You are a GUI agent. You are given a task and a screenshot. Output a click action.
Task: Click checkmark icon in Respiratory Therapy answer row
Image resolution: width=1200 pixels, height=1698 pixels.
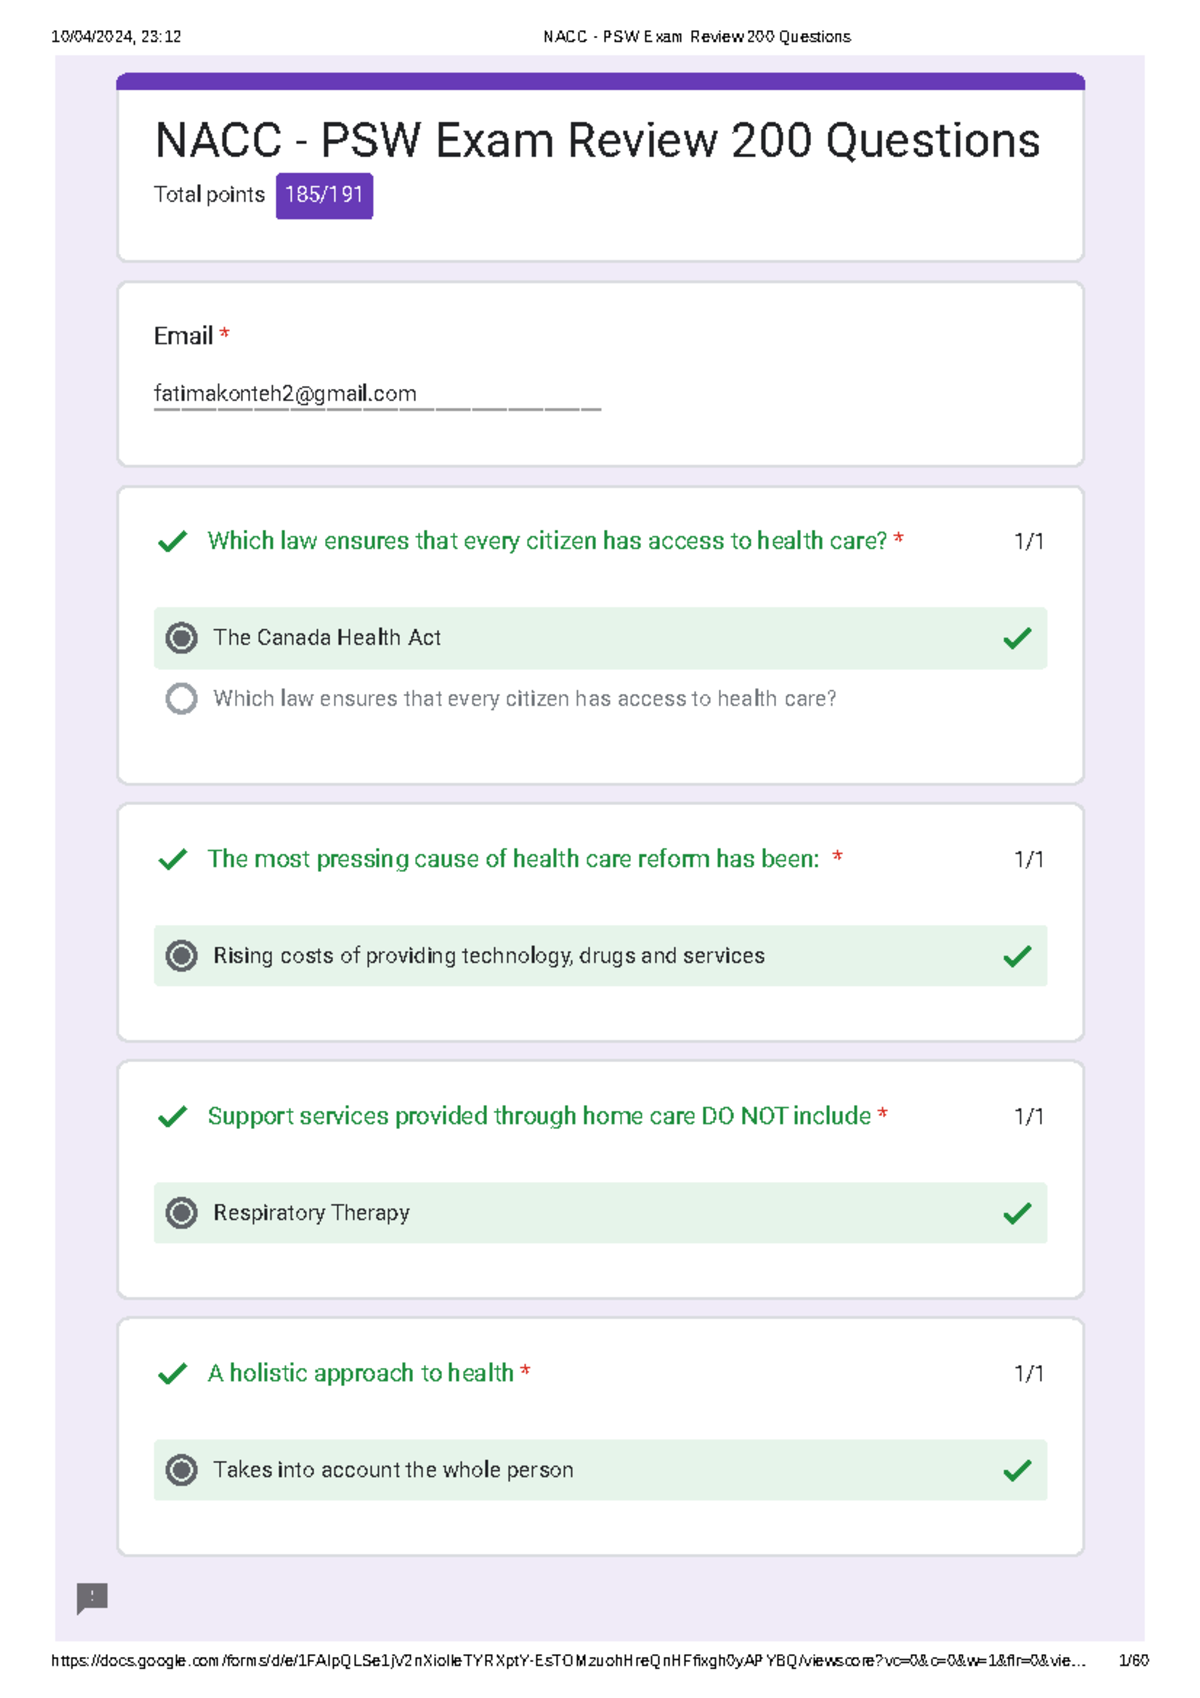[1017, 1213]
